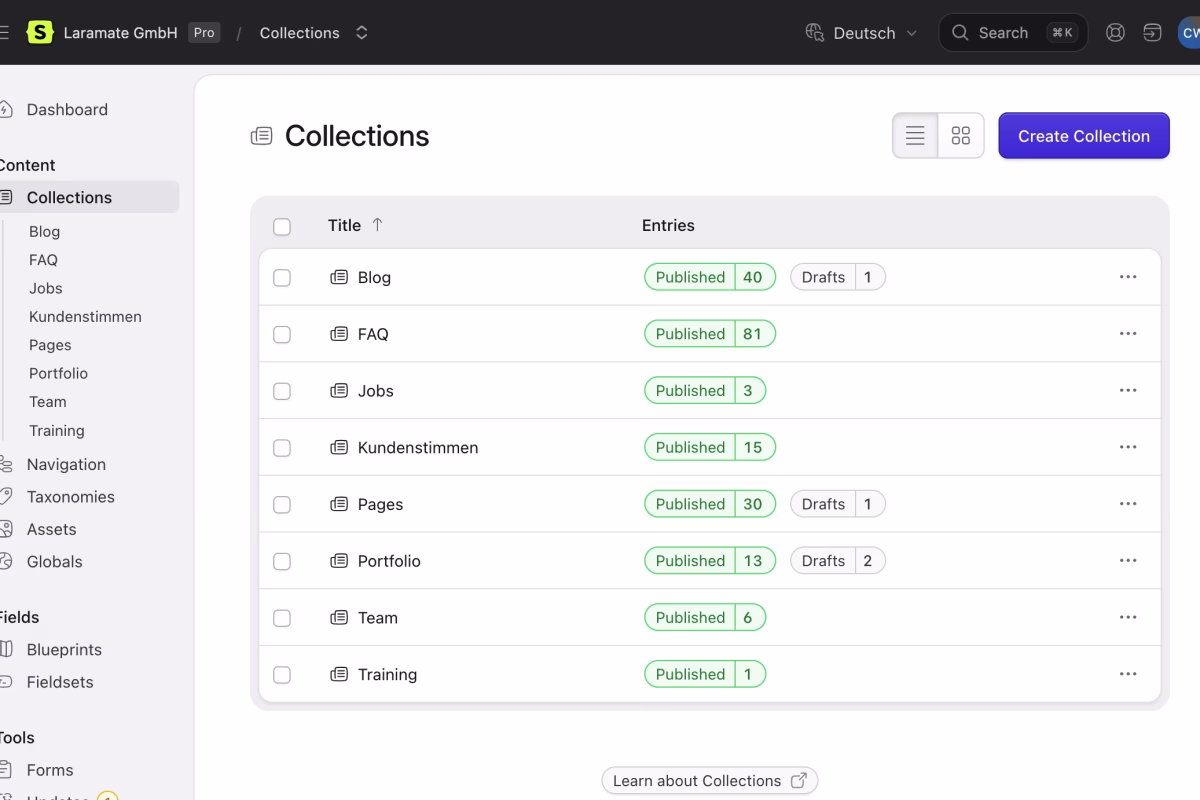
Task: Open actions menu for Jobs row
Action: [x=1128, y=391]
